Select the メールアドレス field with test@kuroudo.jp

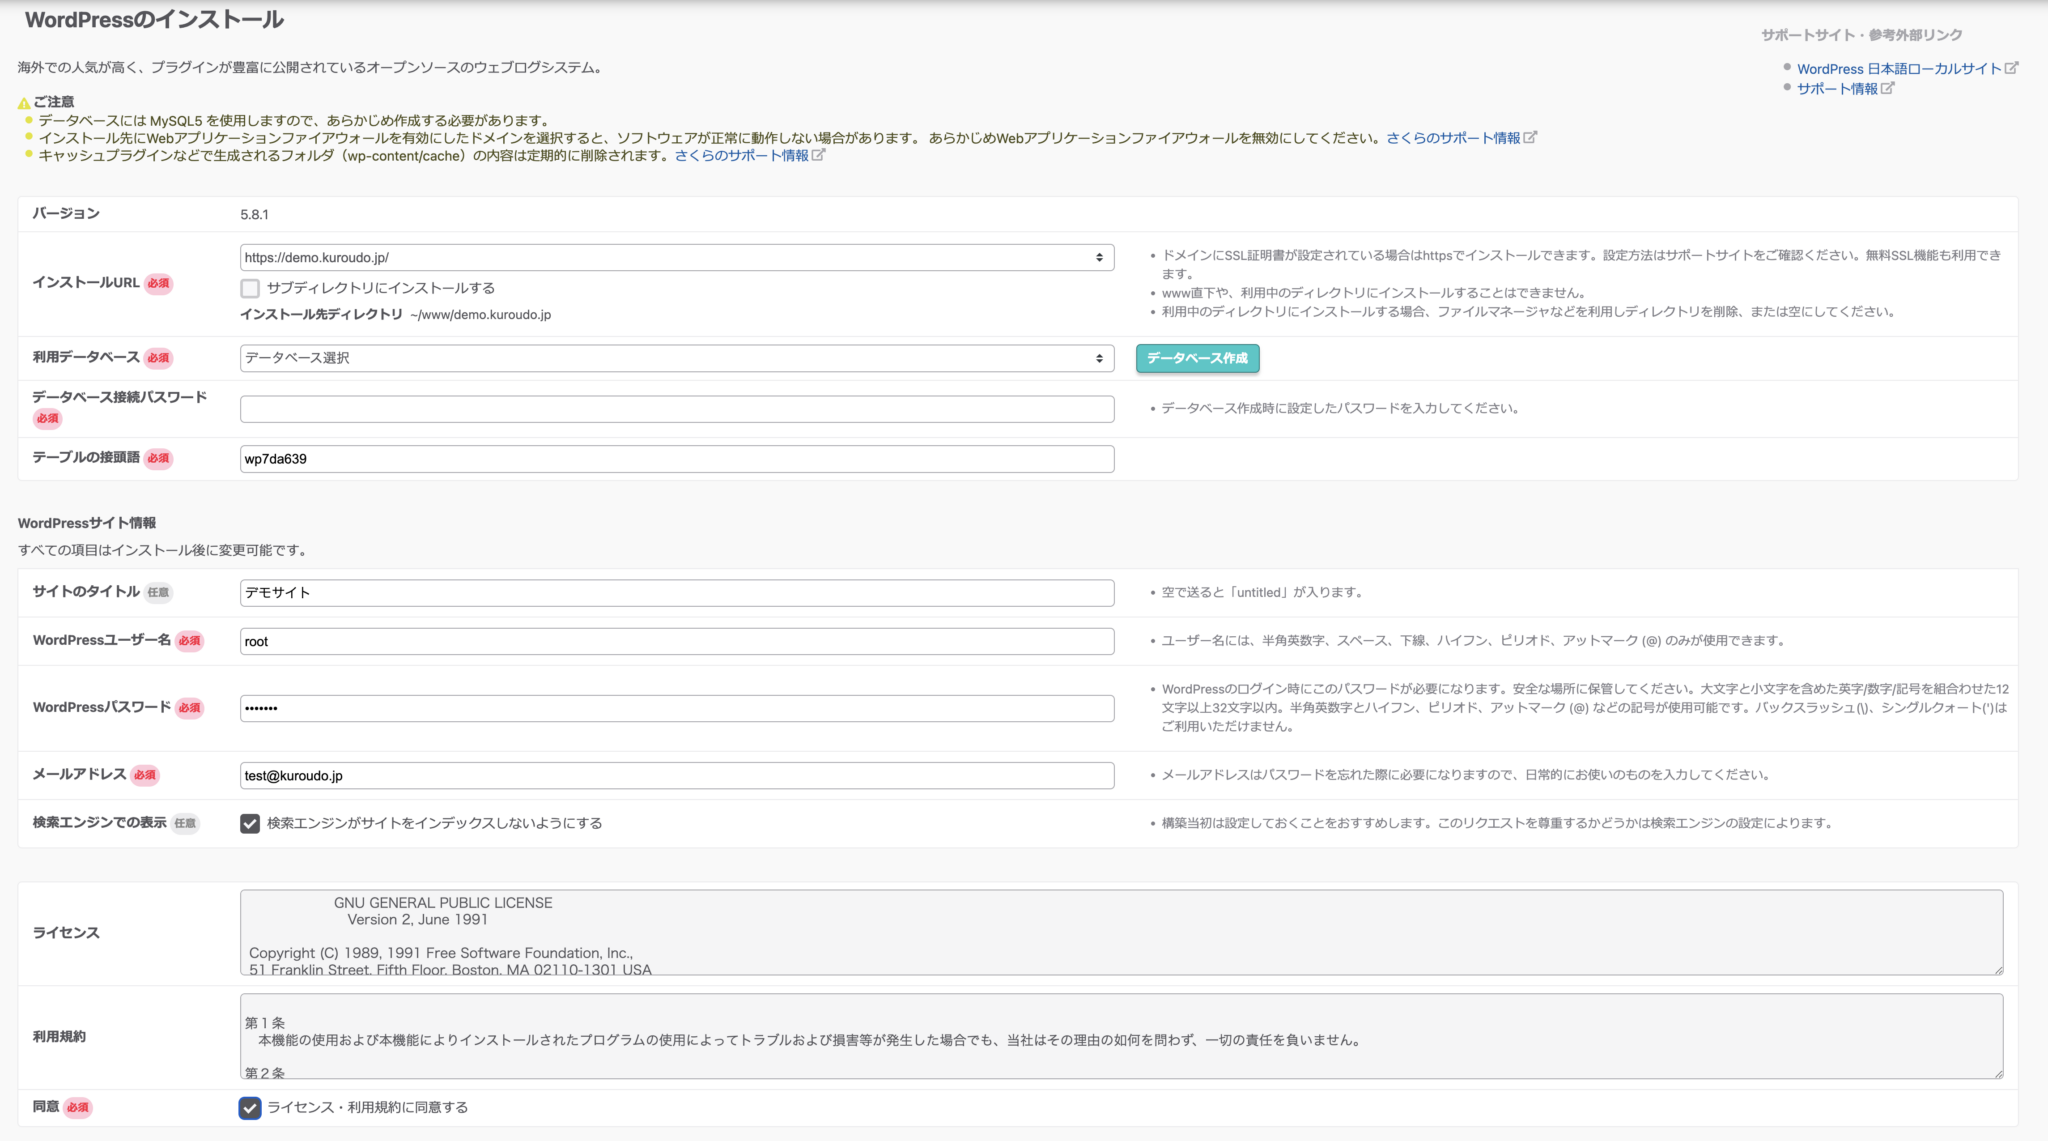coord(676,775)
